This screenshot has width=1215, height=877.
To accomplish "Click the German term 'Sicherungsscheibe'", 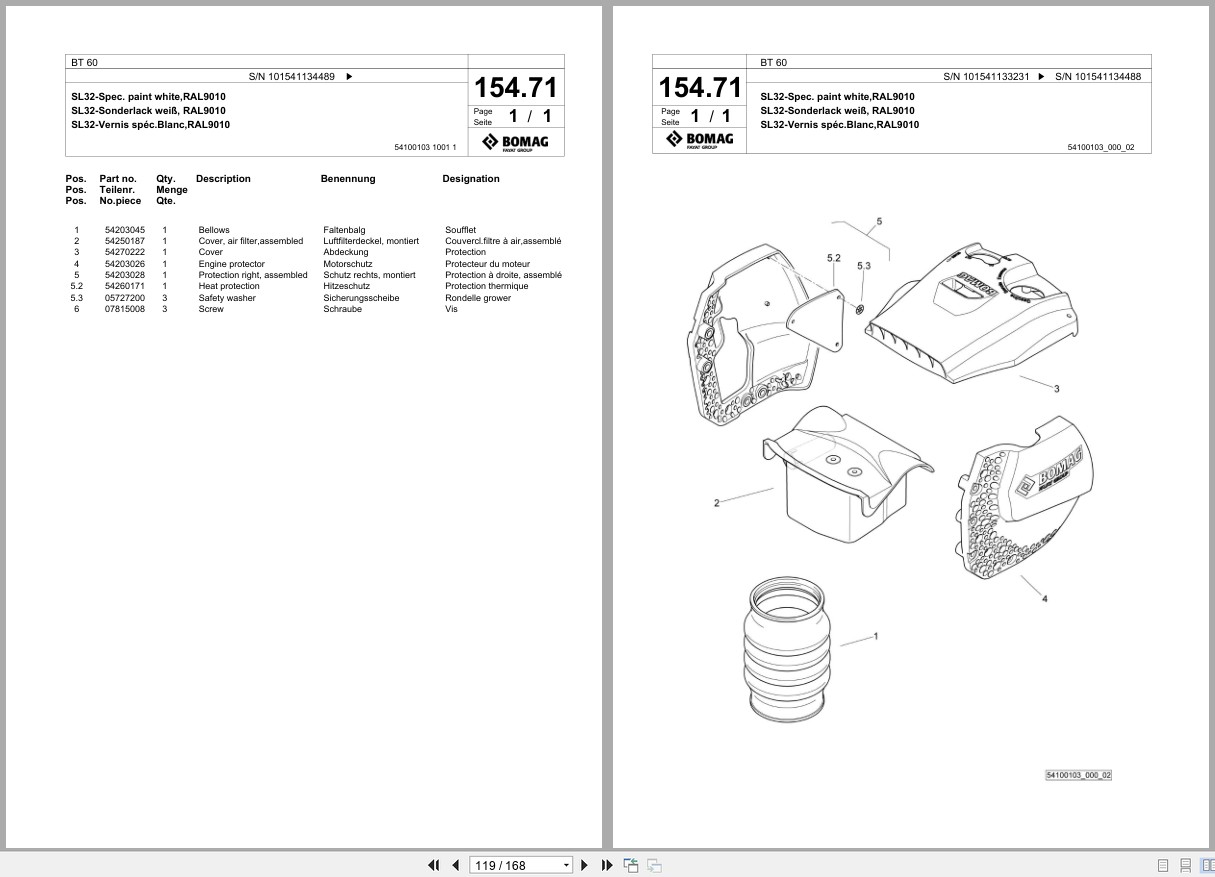I will (361, 298).
